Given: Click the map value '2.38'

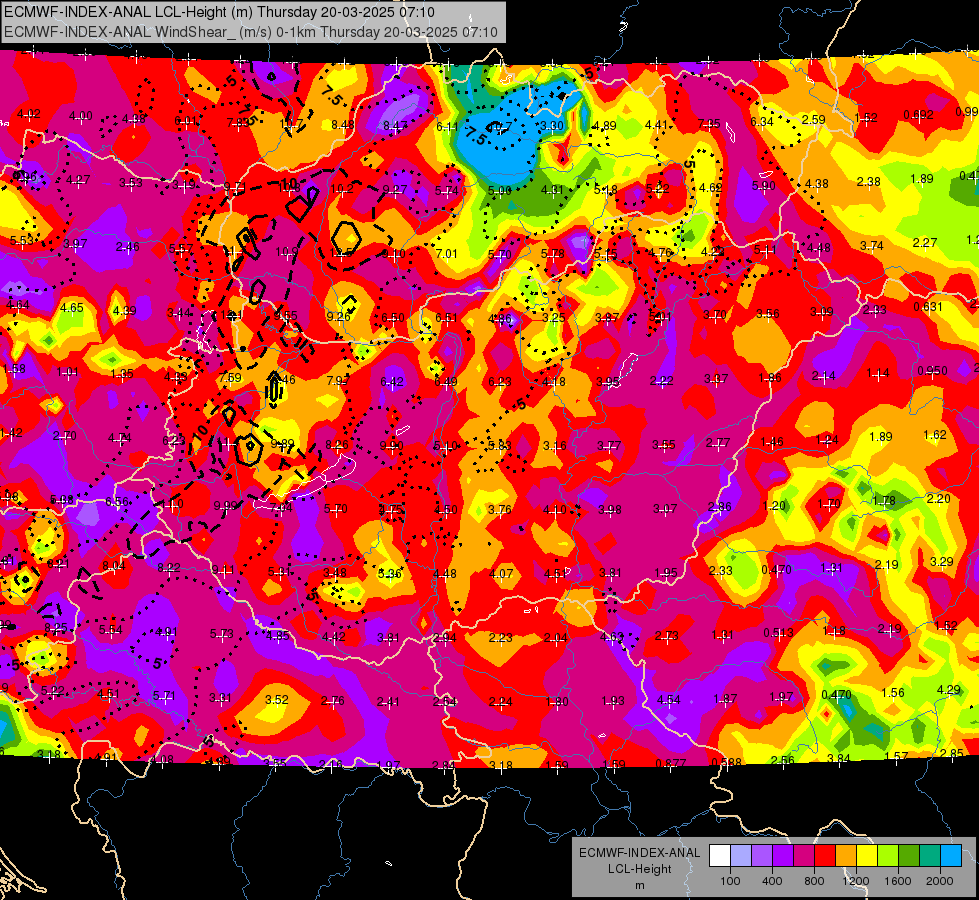Looking at the screenshot, I should coord(868,181).
